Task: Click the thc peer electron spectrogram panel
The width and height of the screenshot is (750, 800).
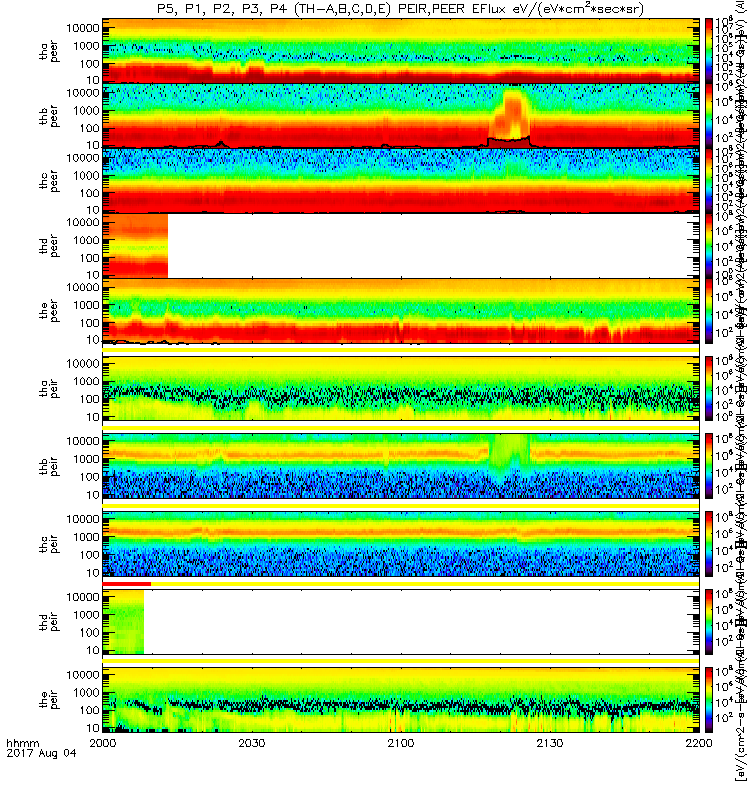Action: pos(401,181)
